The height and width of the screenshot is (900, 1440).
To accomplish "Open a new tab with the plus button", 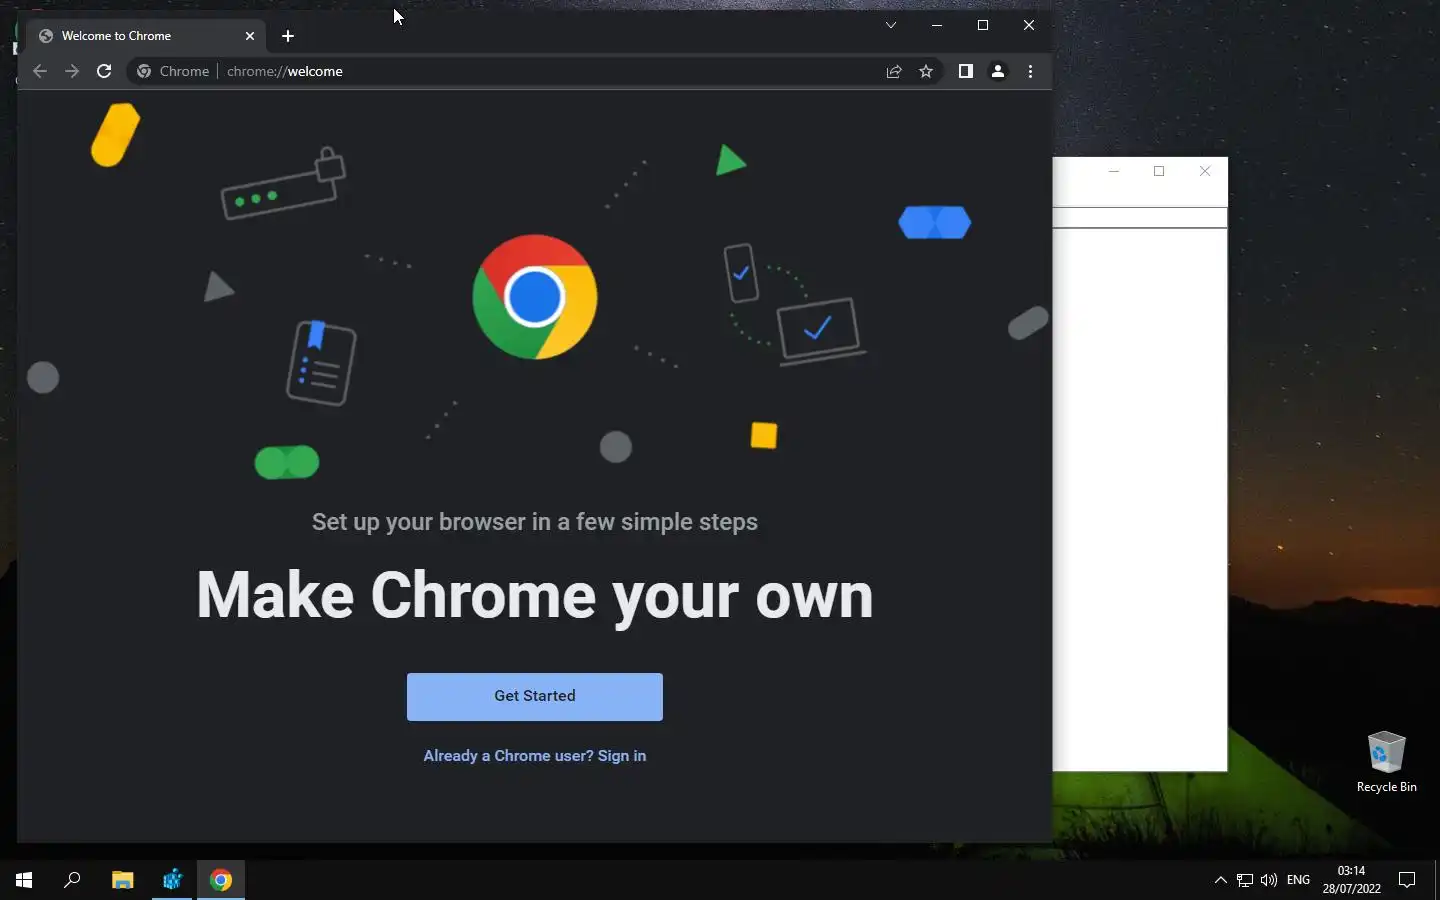I will [288, 36].
